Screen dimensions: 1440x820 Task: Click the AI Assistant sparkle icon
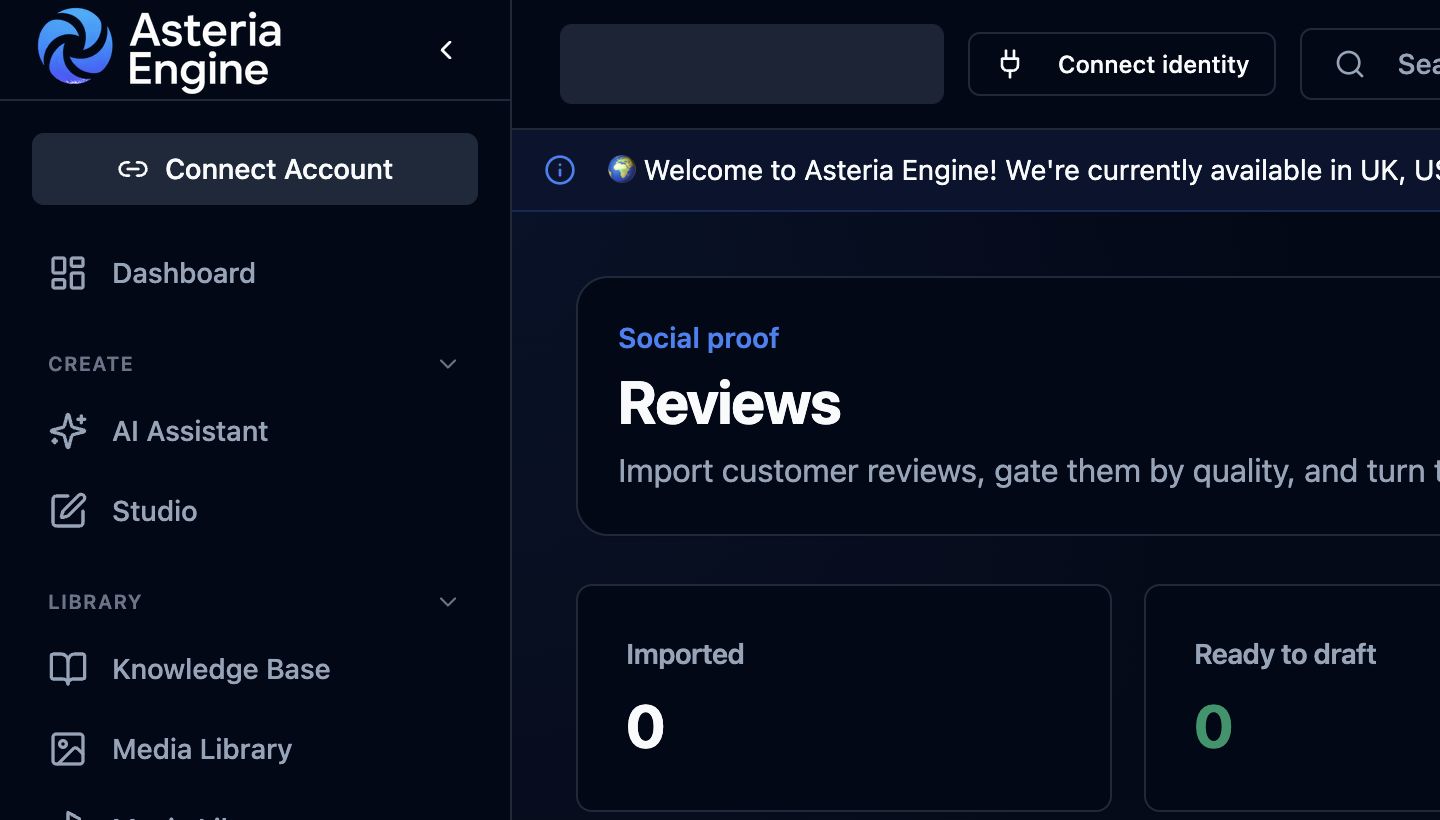click(x=68, y=431)
